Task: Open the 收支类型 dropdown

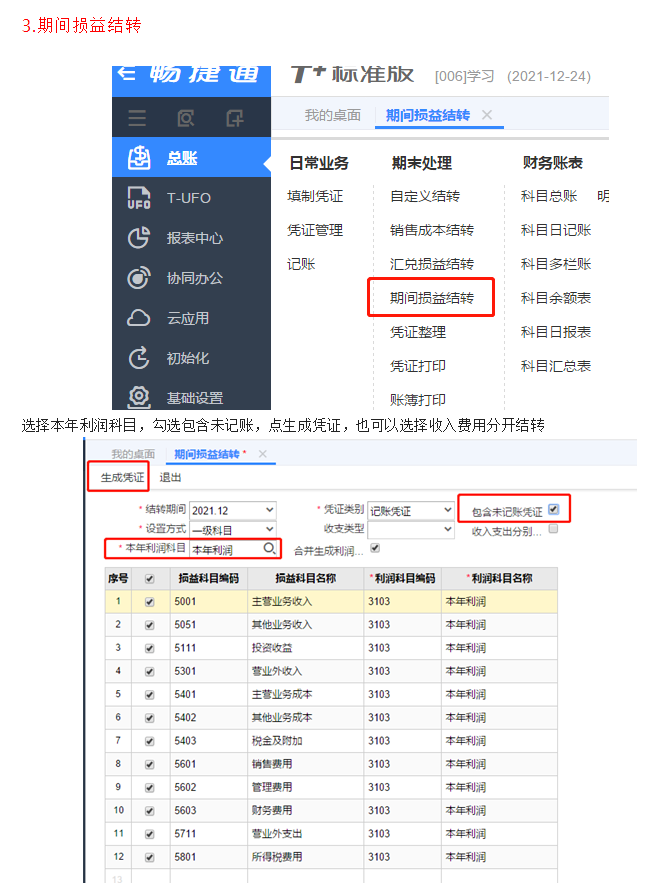Action: [x=411, y=530]
